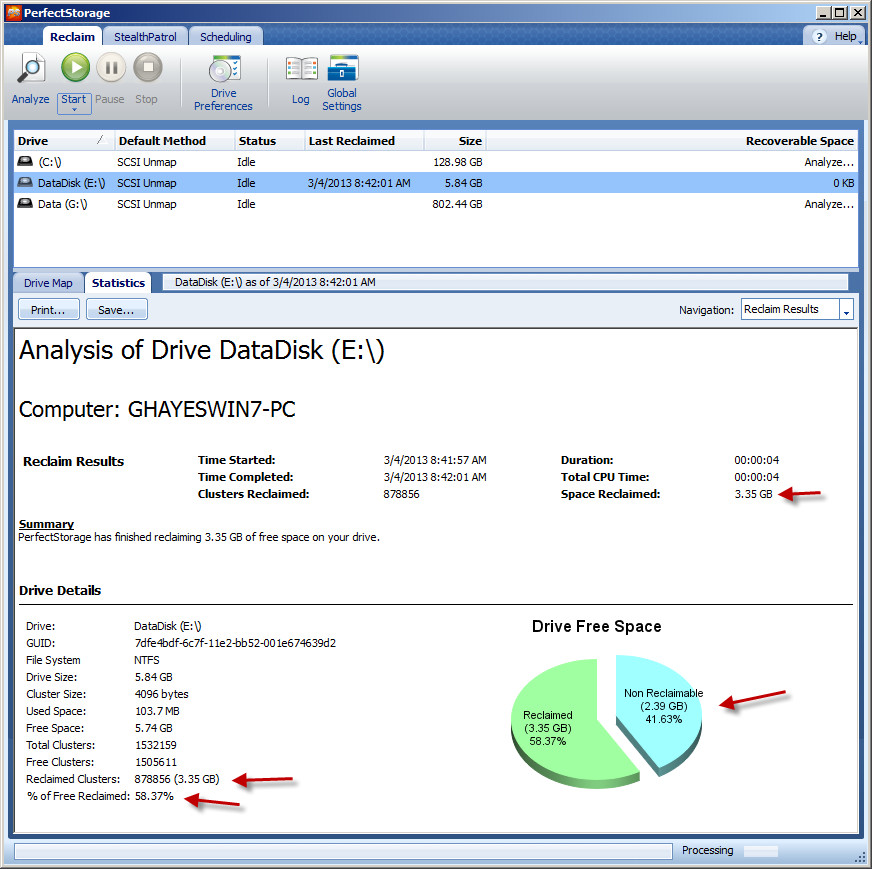Click the Total Clusters value 1532159
Image resolution: width=872 pixels, height=869 pixels.
(156, 745)
